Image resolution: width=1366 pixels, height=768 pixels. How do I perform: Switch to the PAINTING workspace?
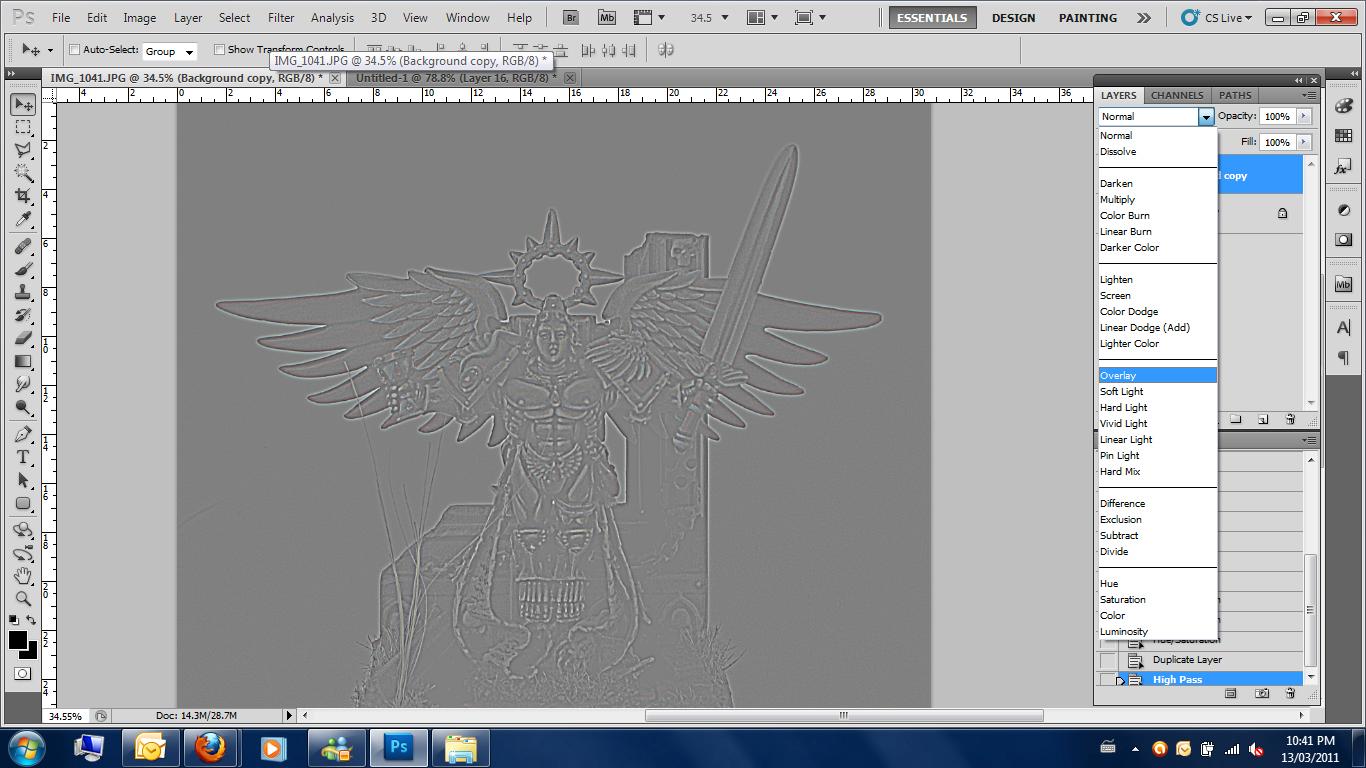pyautogui.click(x=1088, y=18)
